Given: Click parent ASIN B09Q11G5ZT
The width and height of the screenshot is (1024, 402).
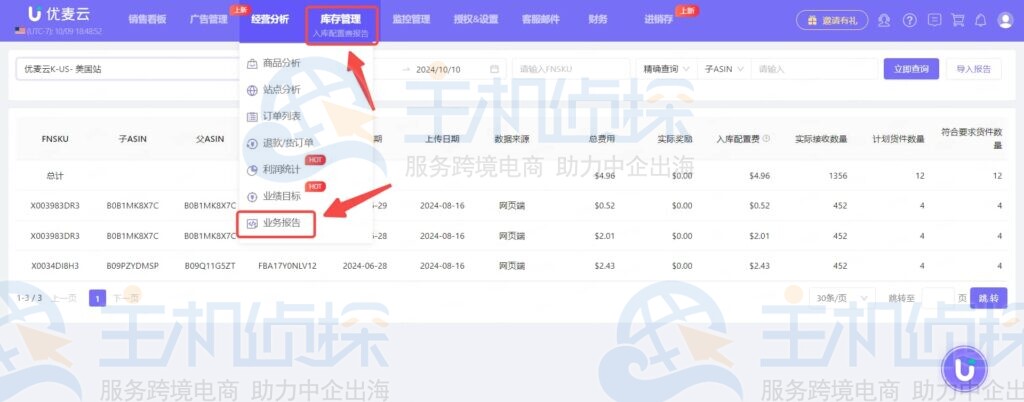Looking at the screenshot, I should coord(210,266).
